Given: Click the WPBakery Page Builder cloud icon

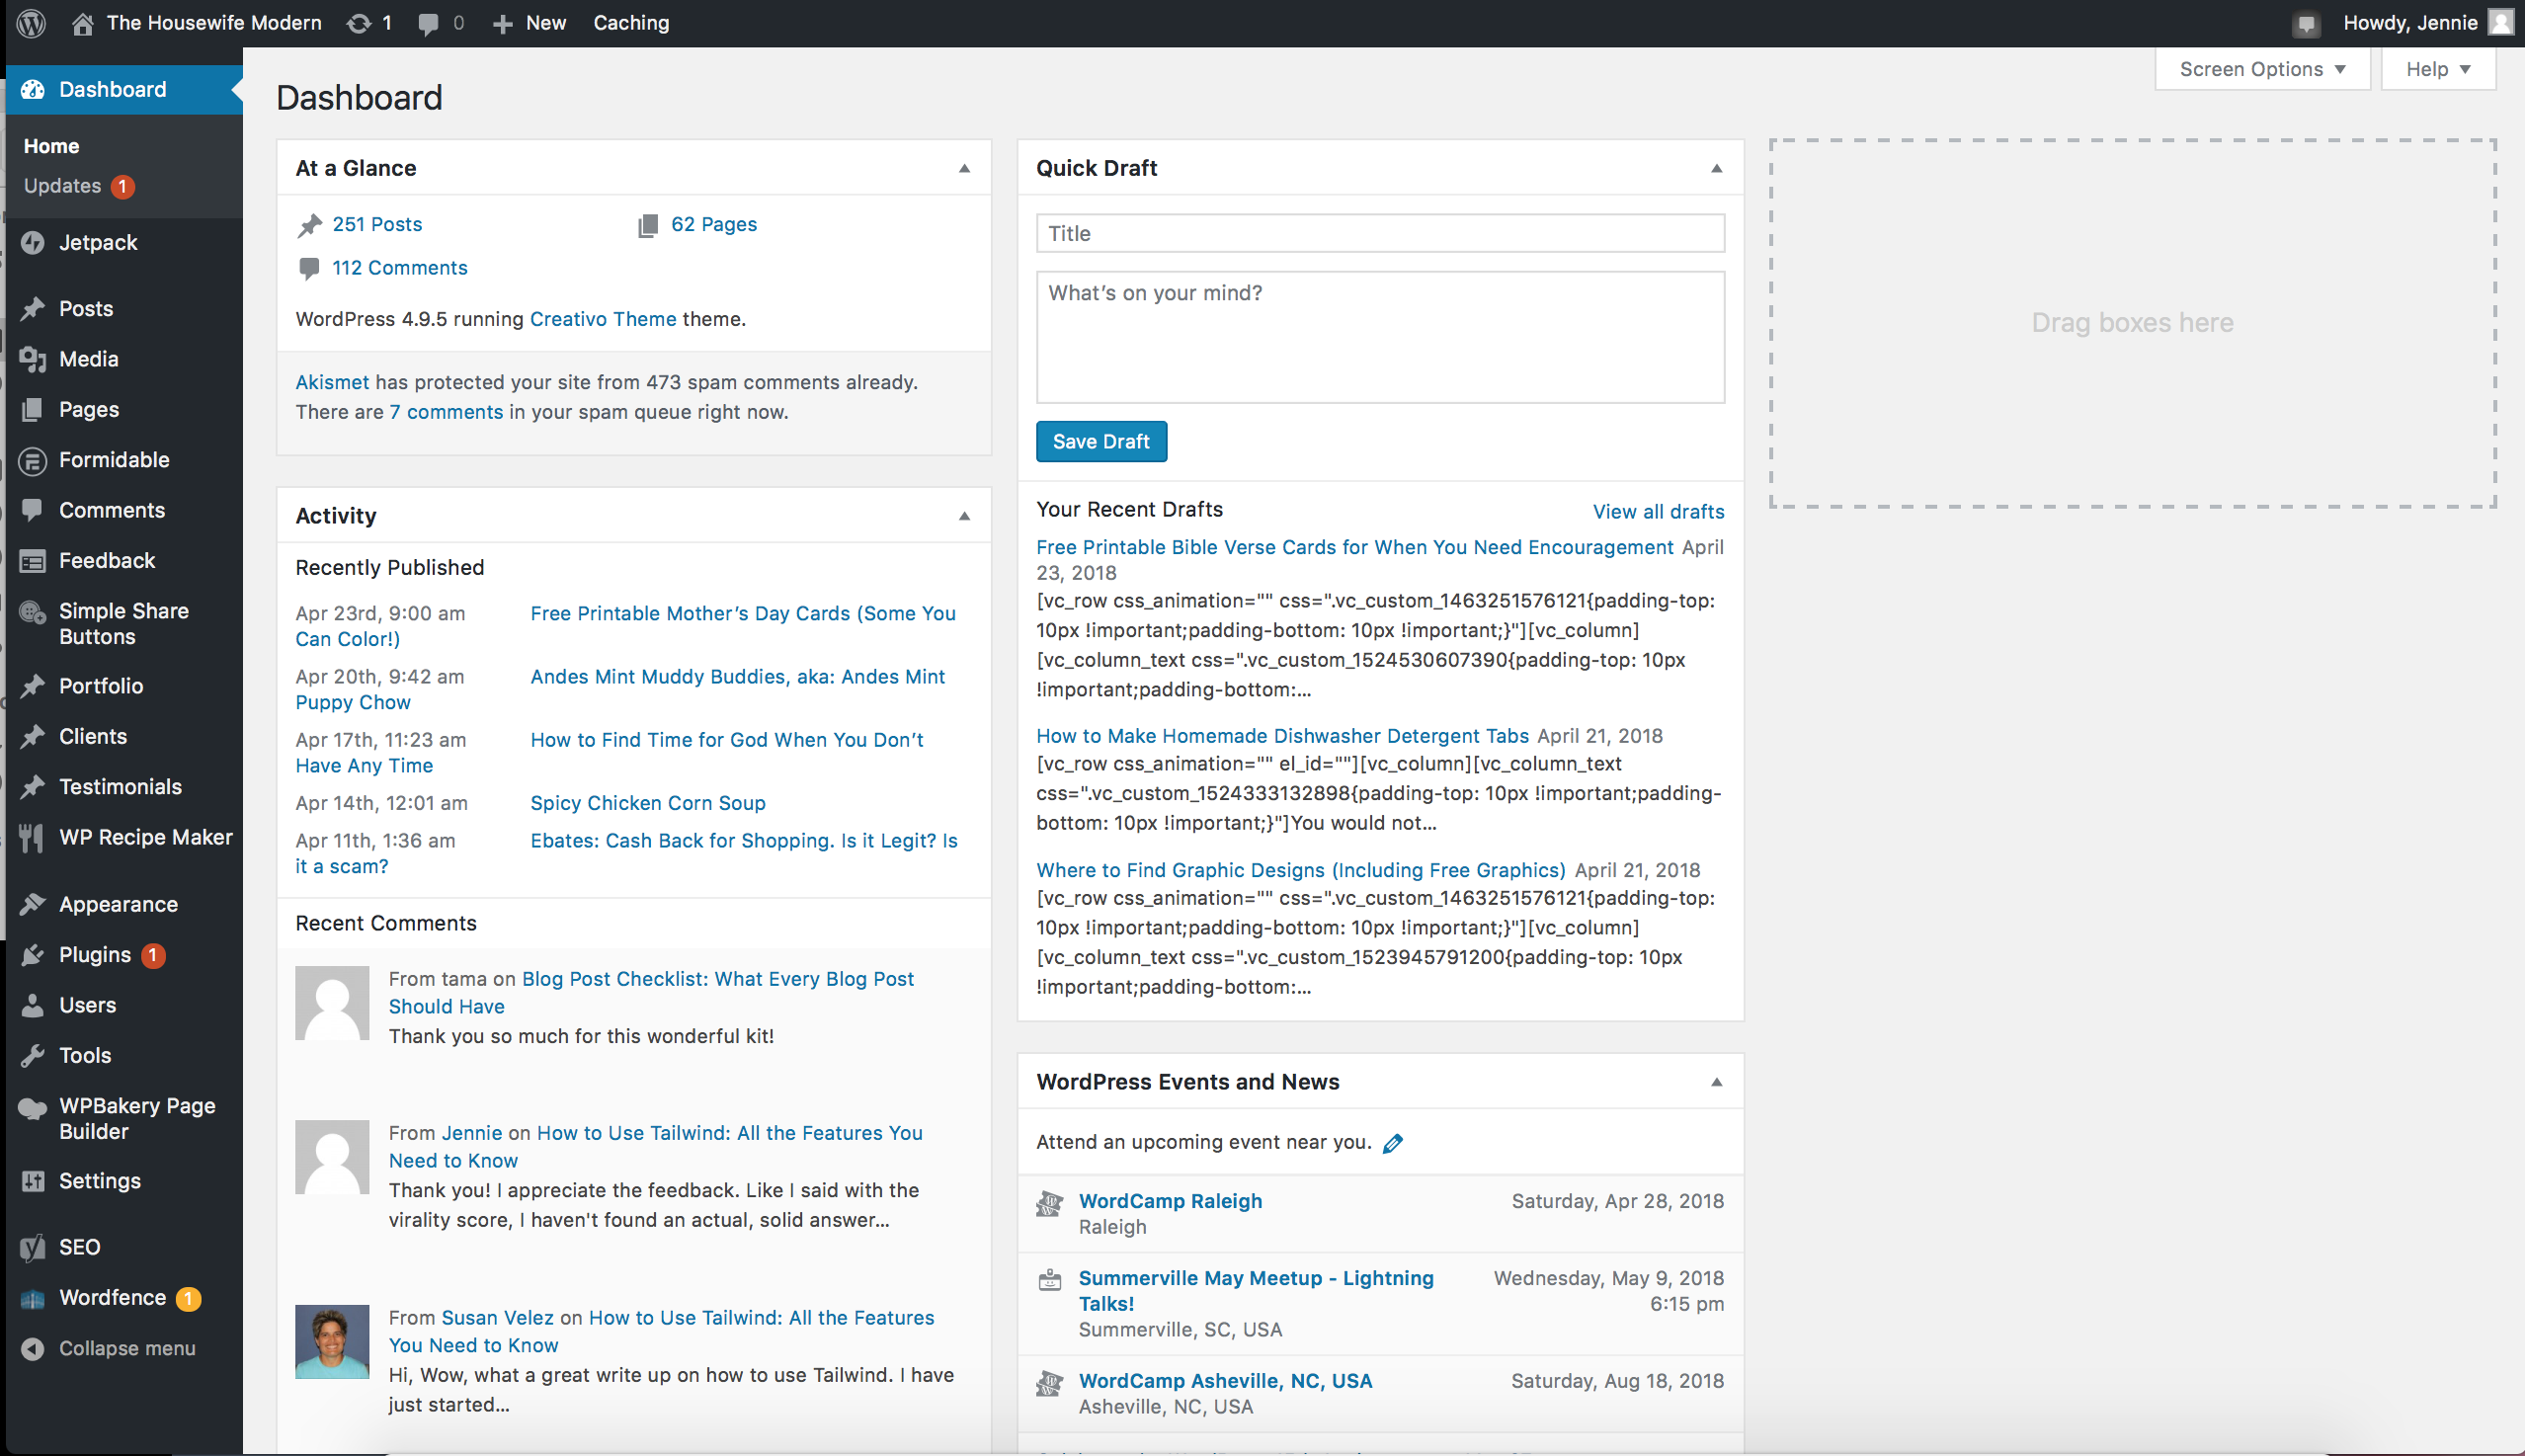Looking at the screenshot, I should 33,1108.
